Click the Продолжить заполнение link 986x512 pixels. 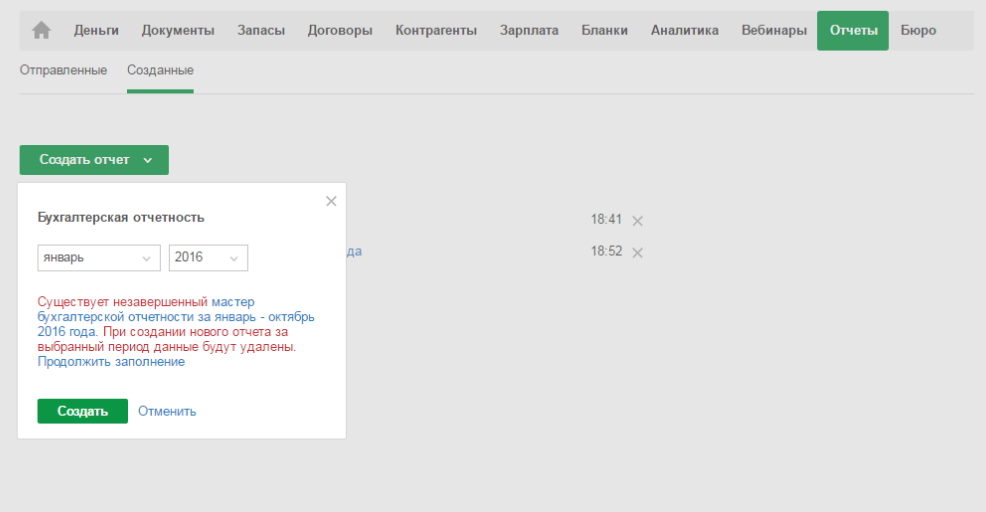(111, 362)
